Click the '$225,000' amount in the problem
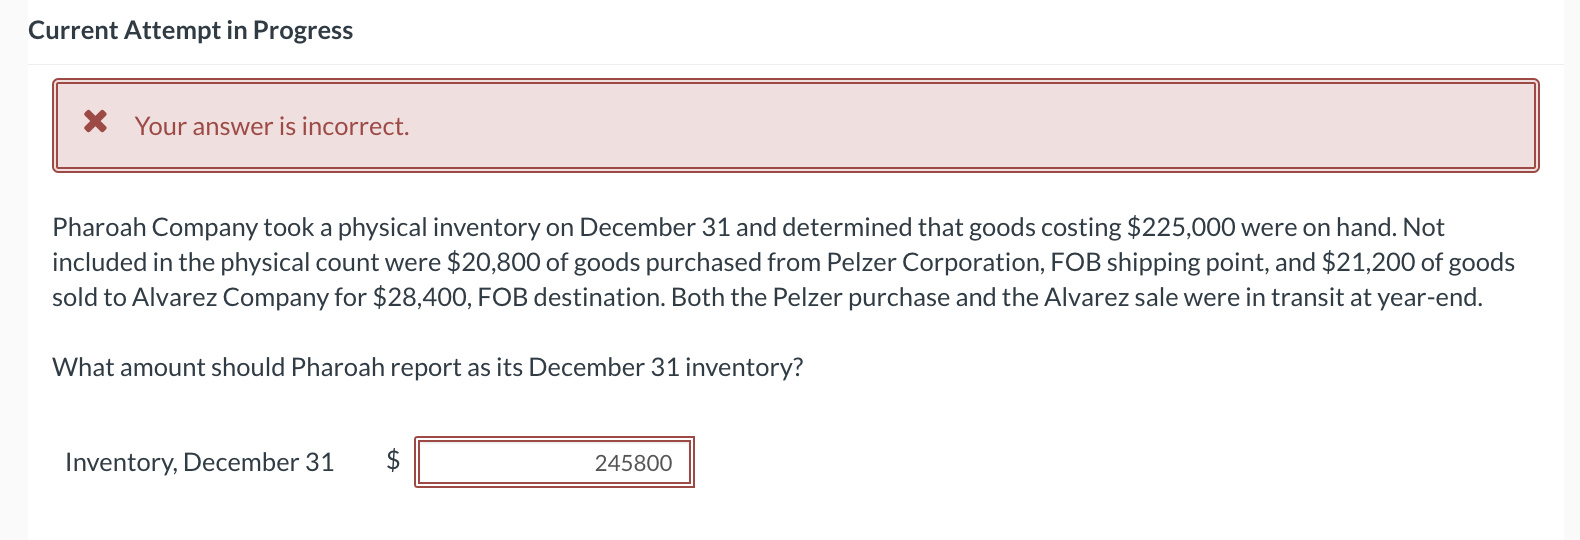Image resolution: width=1580 pixels, height=540 pixels. tap(1181, 227)
